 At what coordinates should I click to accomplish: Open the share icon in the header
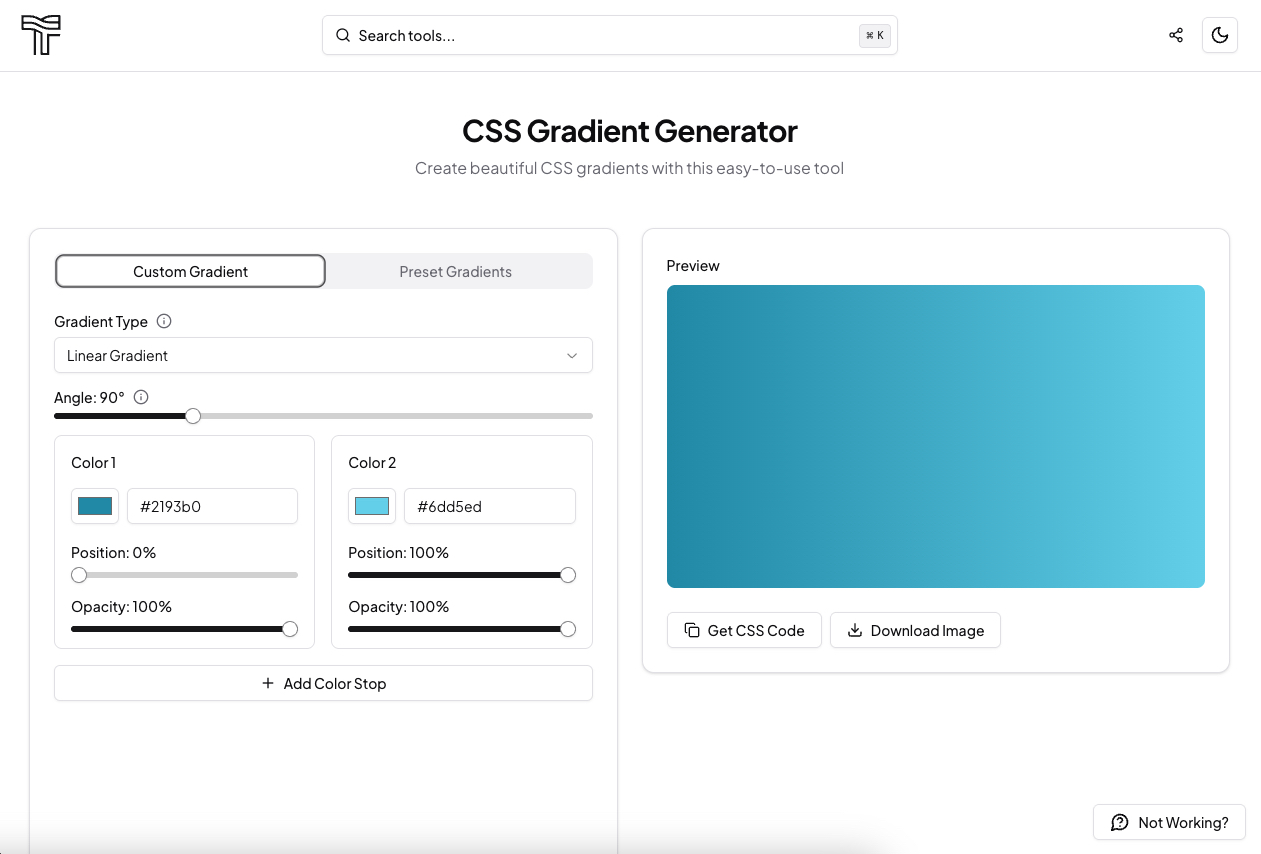pos(1176,34)
